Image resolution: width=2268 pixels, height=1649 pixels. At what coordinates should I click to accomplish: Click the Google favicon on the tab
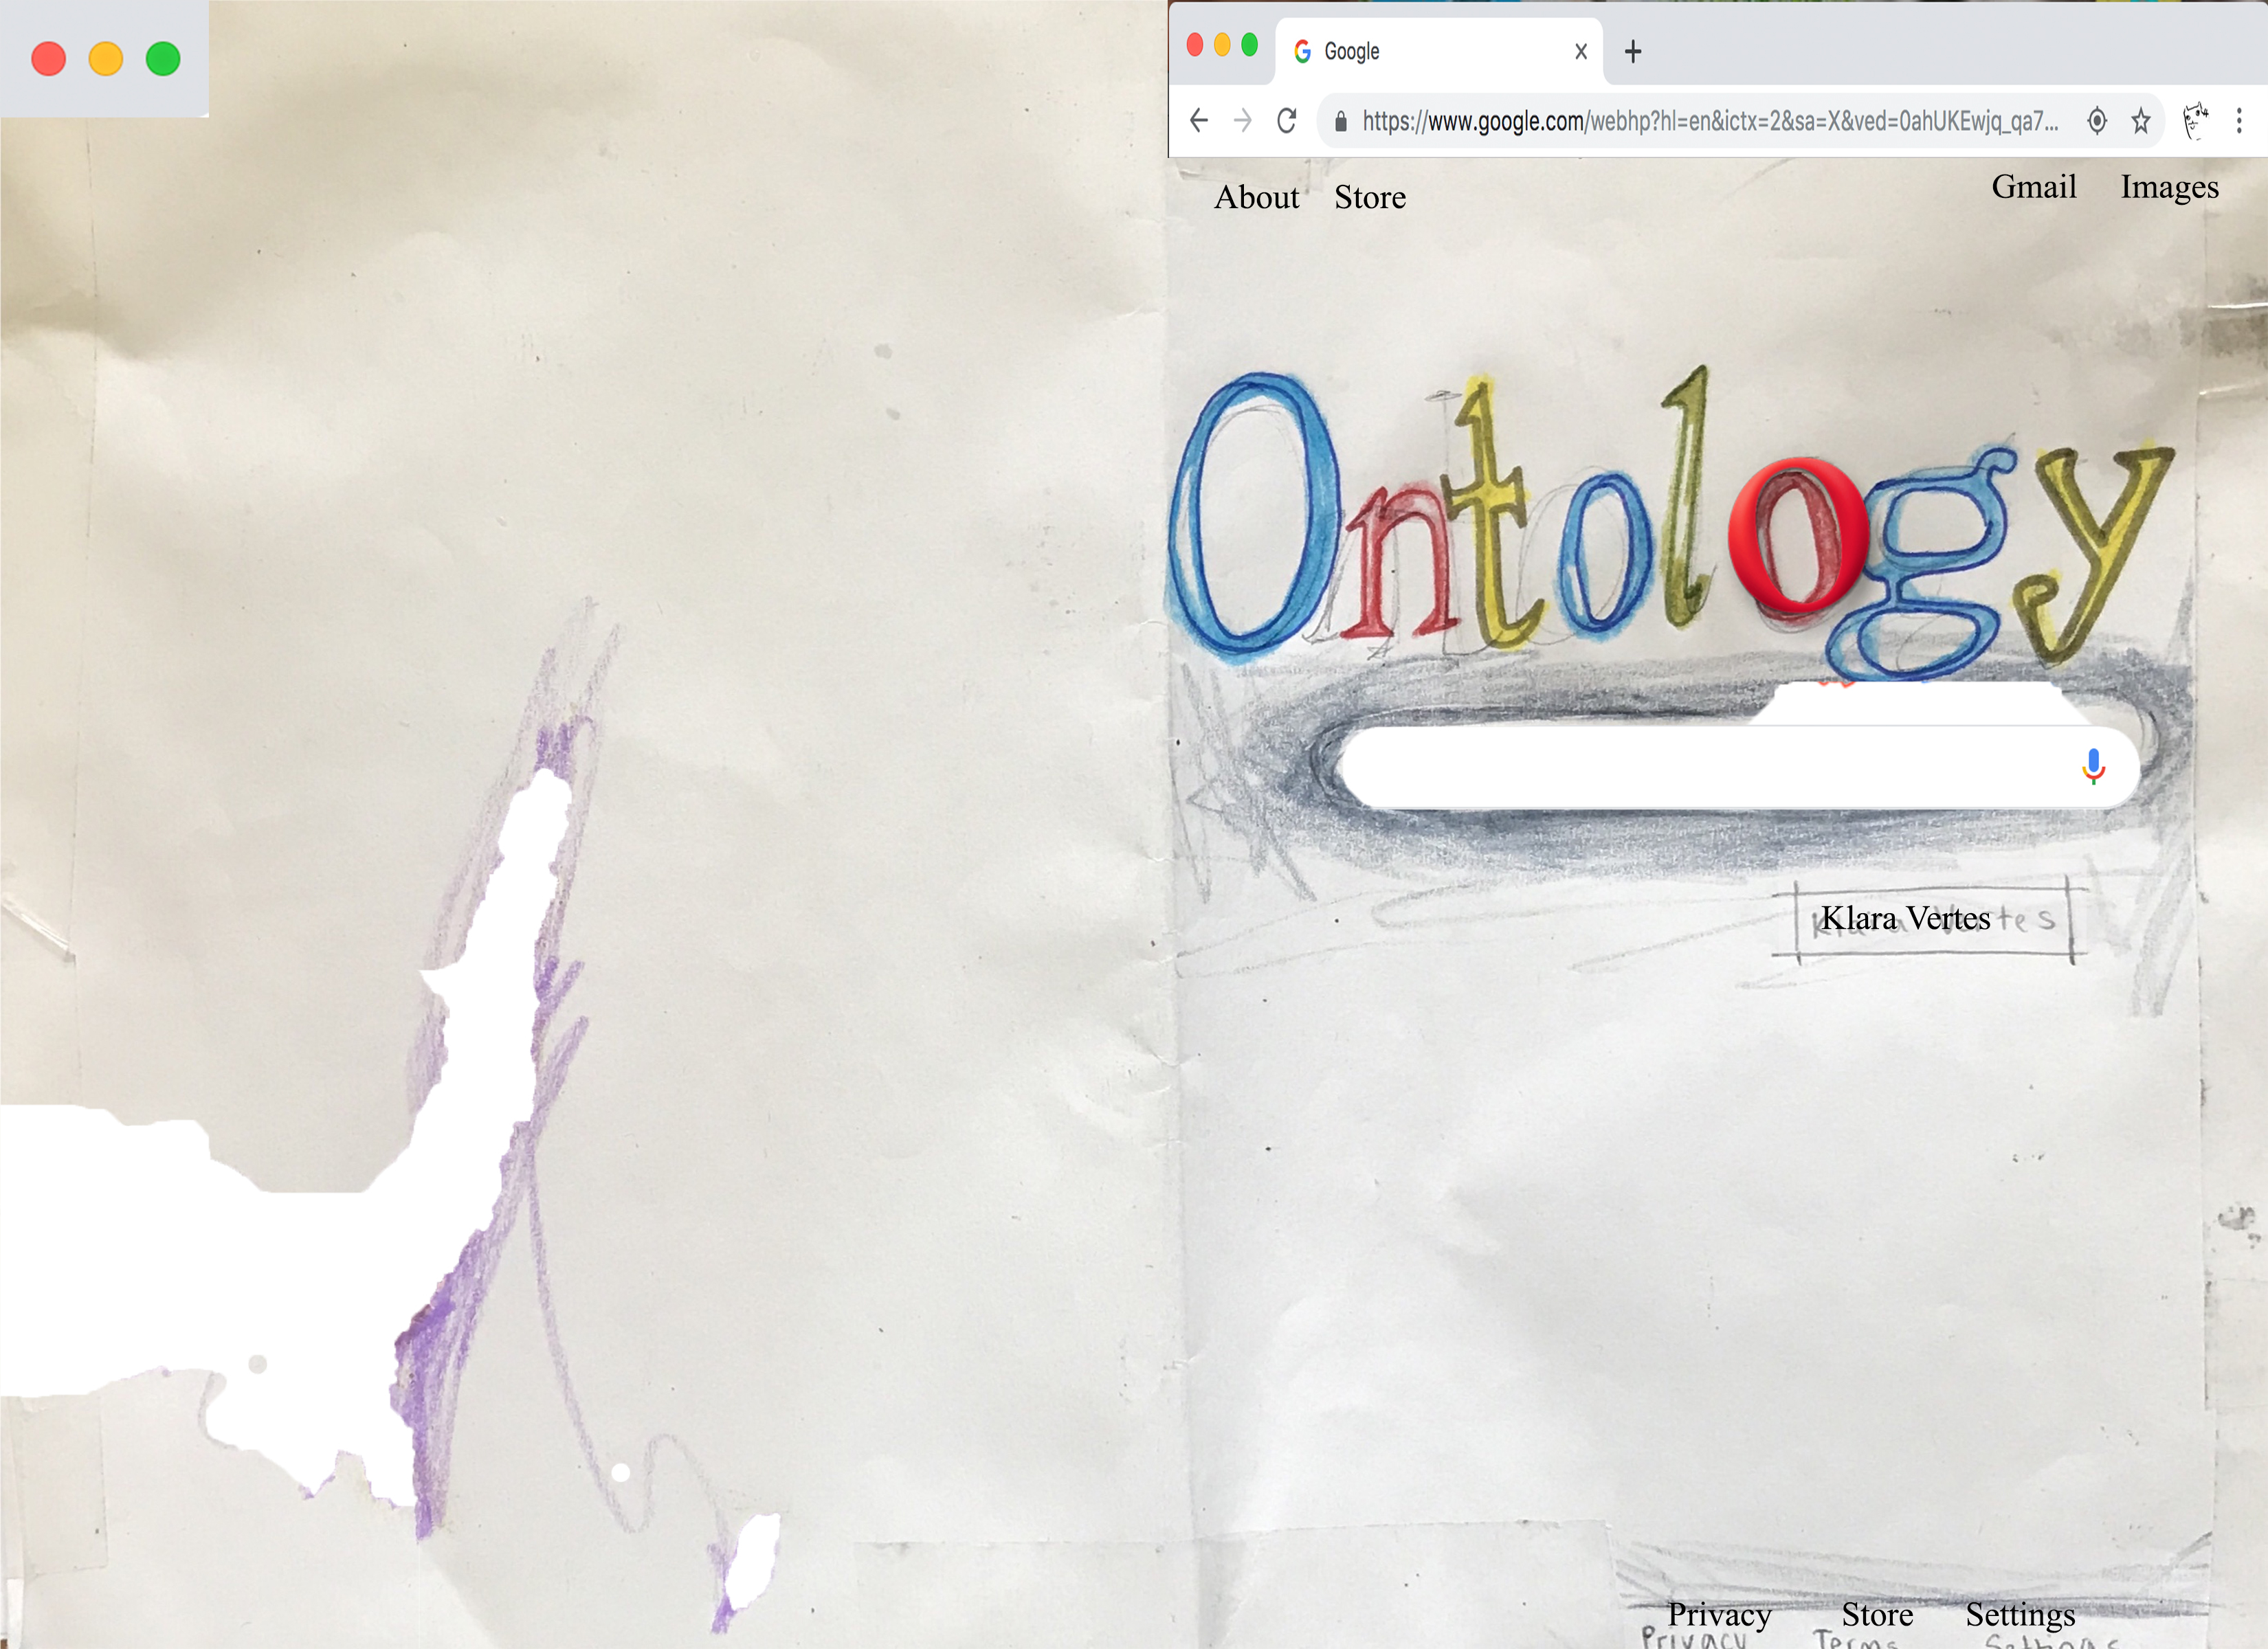(1302, 51)
